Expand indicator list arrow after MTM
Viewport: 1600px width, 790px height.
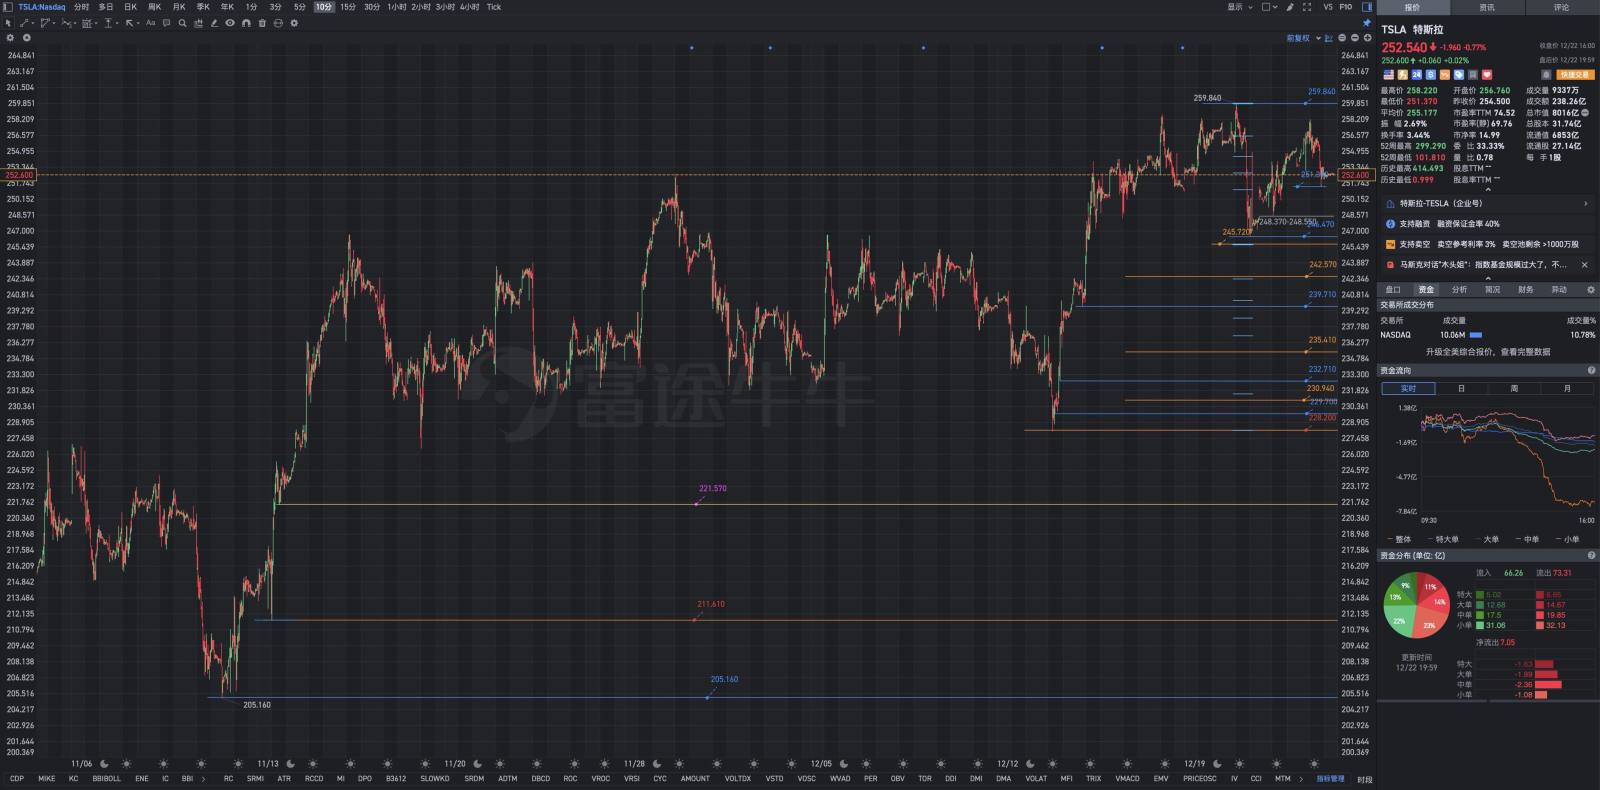(x=1302, y=778)
